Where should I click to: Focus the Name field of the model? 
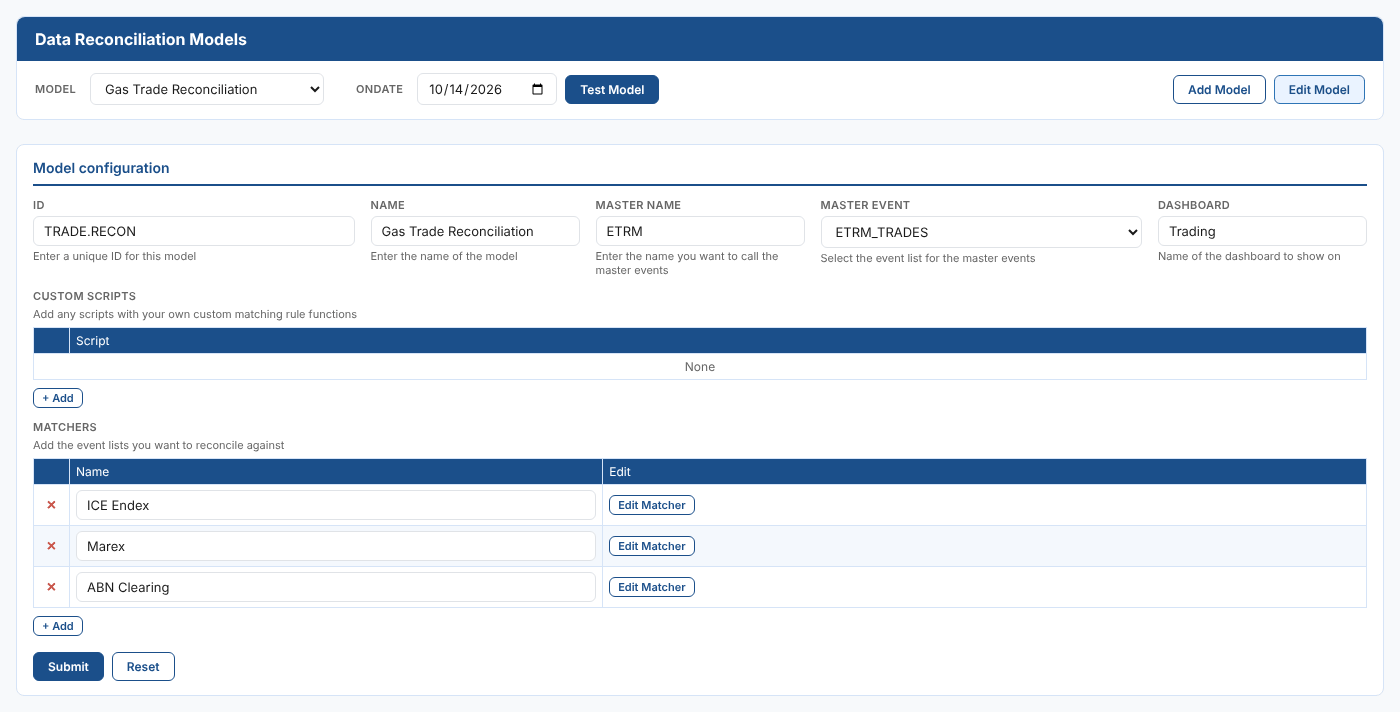click(x=475, y=231)
